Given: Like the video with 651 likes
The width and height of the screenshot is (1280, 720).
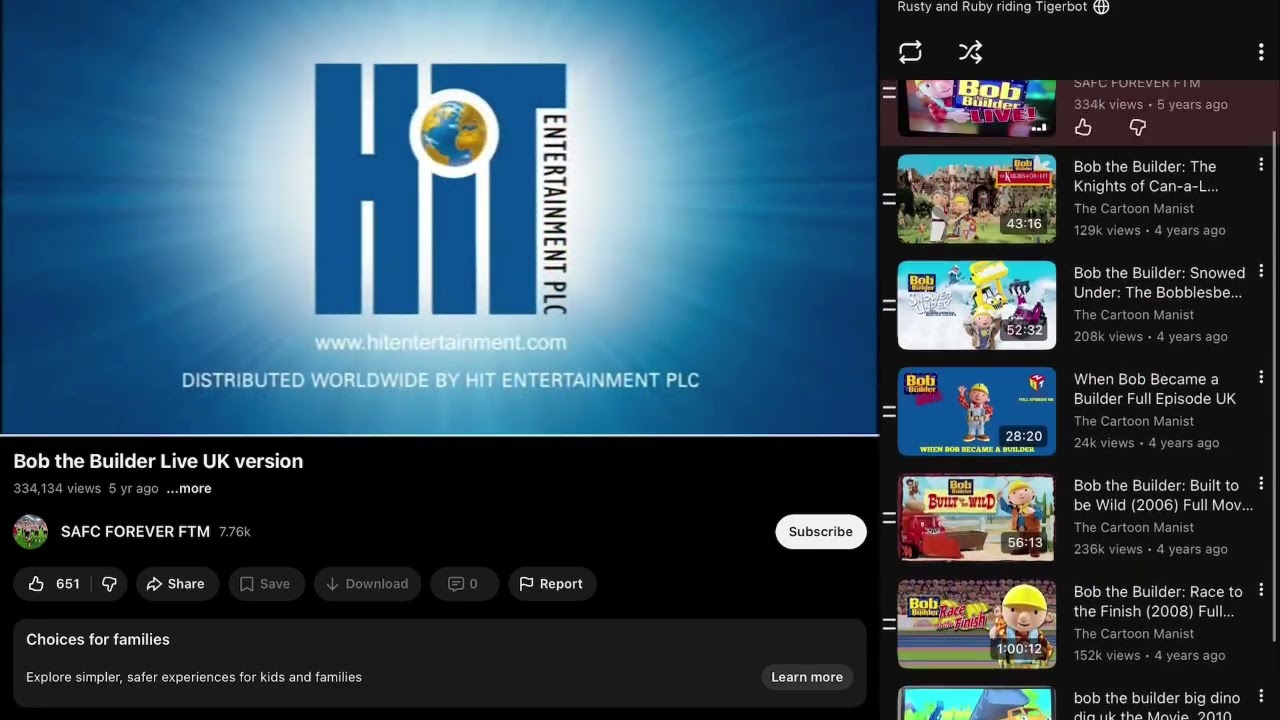Looking at the screenshot, I should (53, 584).
